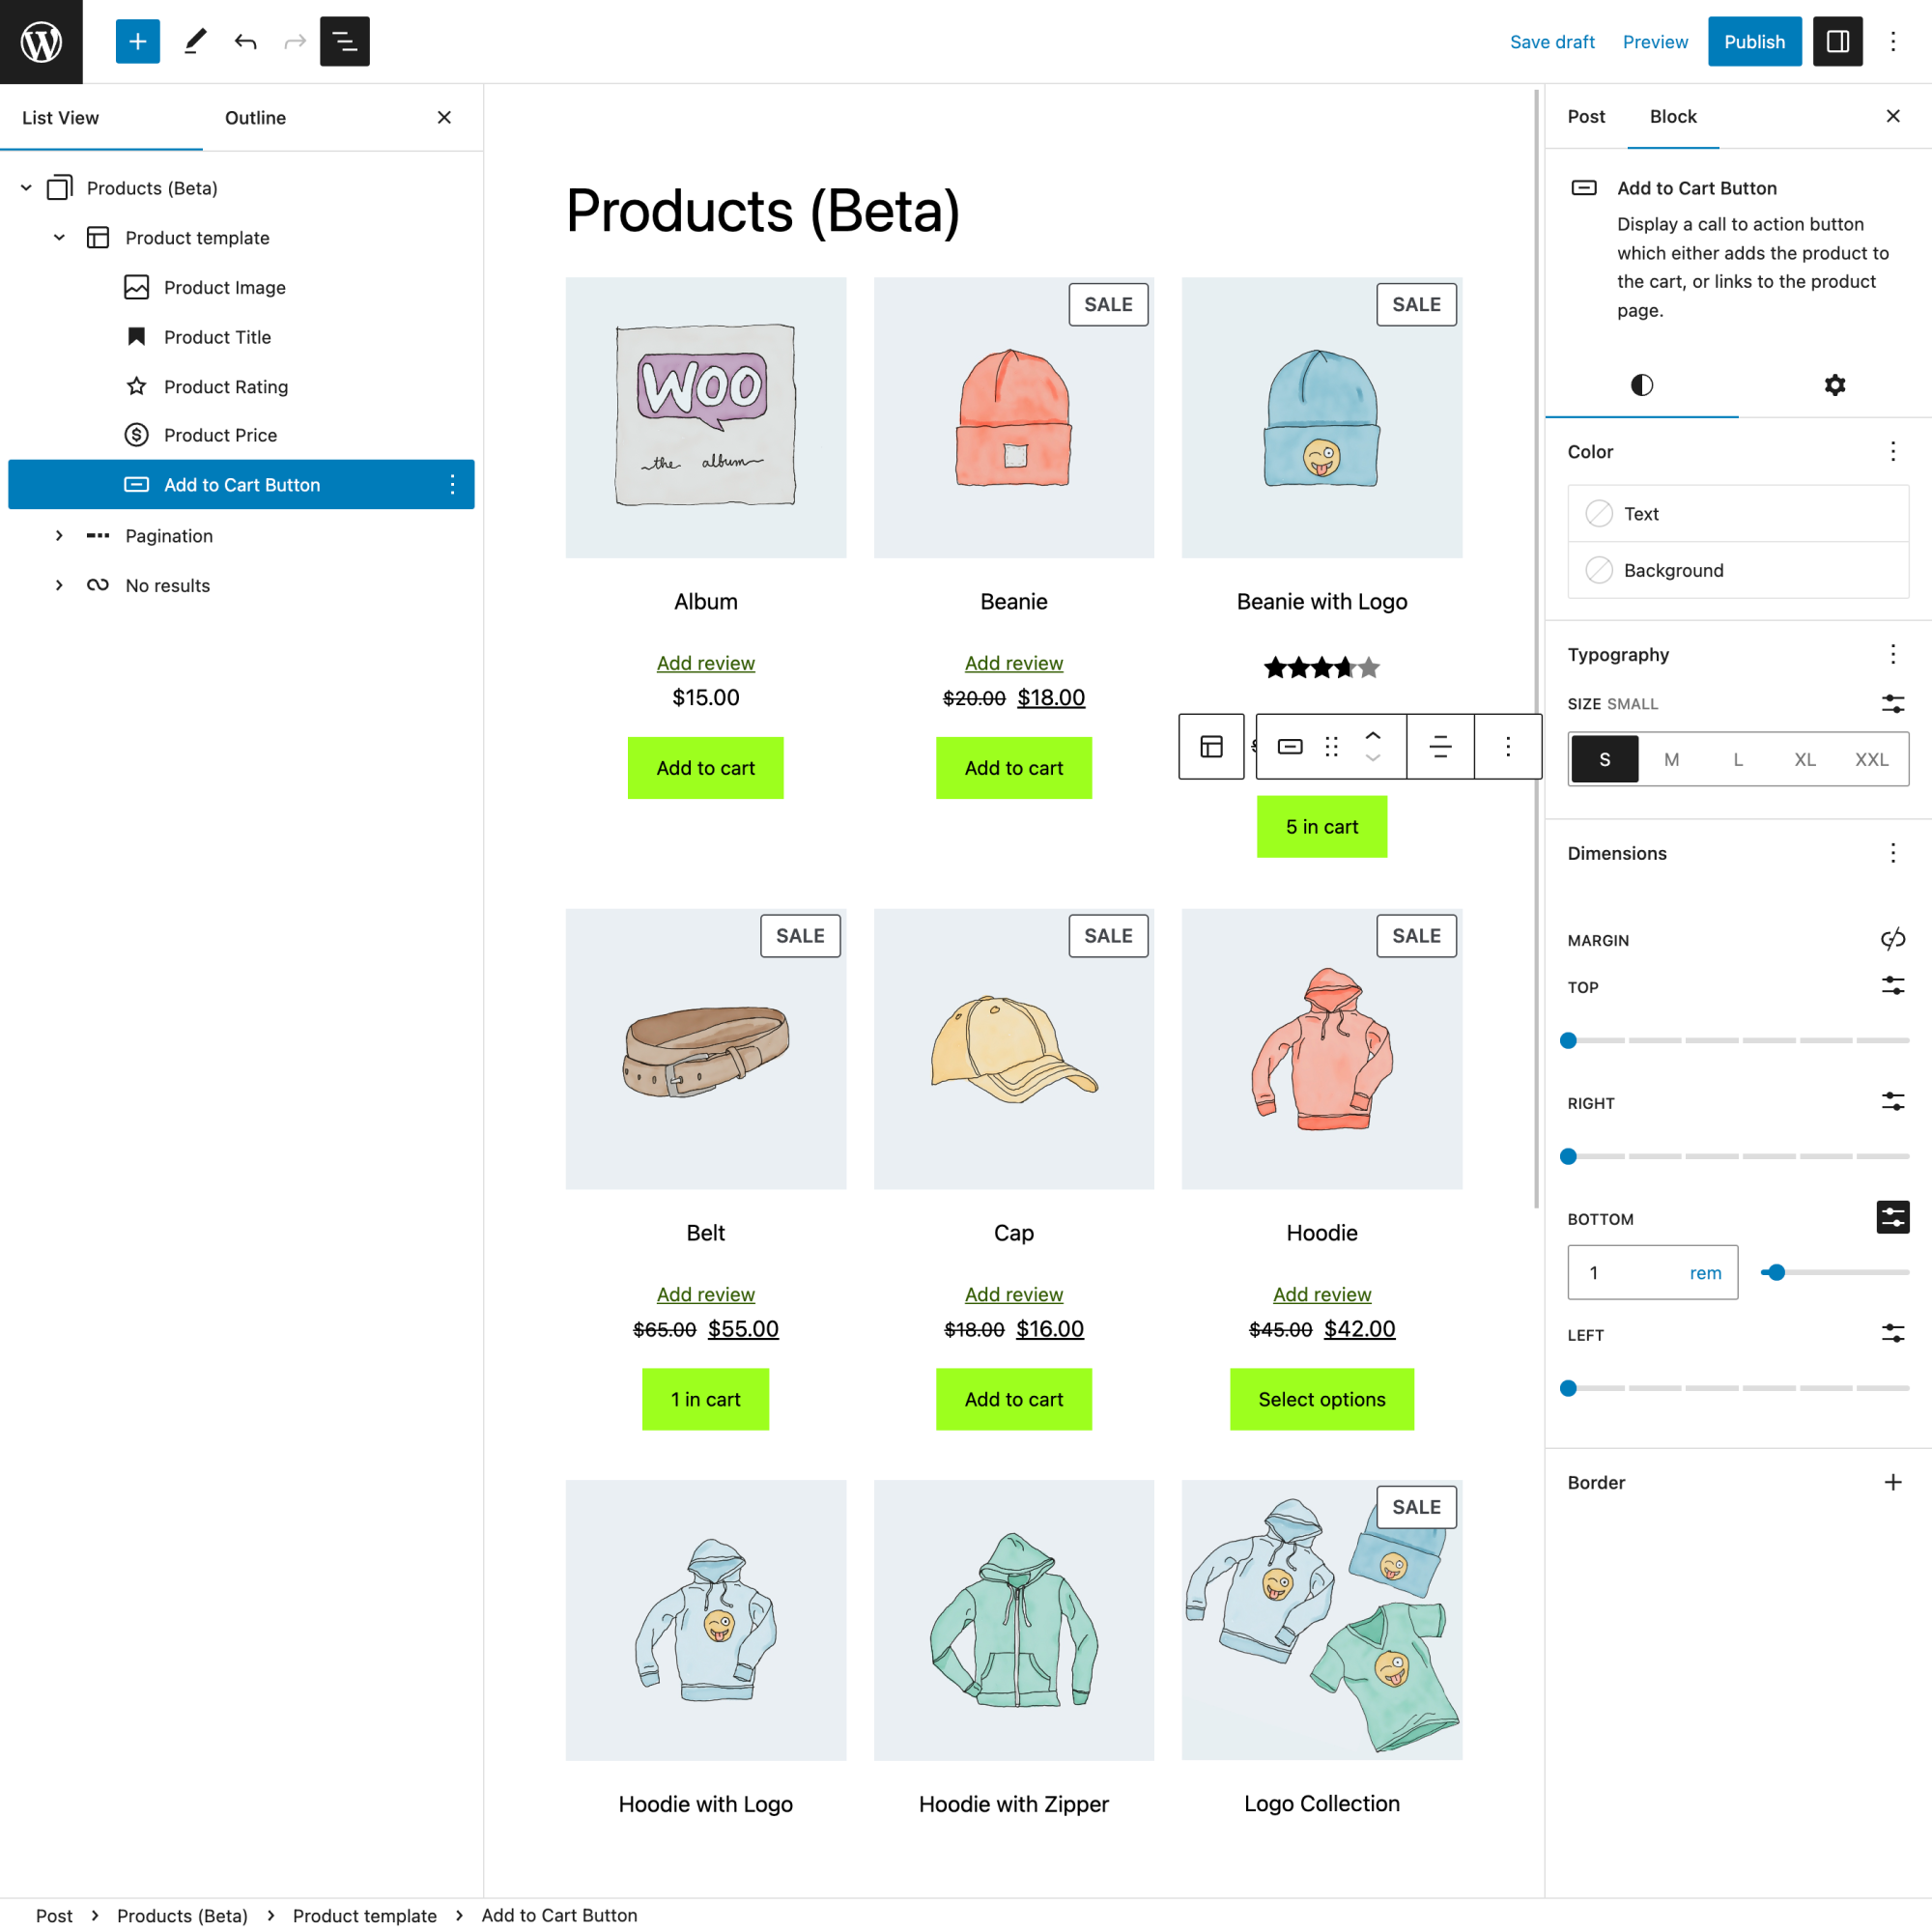Screen dimensions: 1932x1932
Task: Click the BOTTOM margin slider
Action: [x=1834, y=1272]
